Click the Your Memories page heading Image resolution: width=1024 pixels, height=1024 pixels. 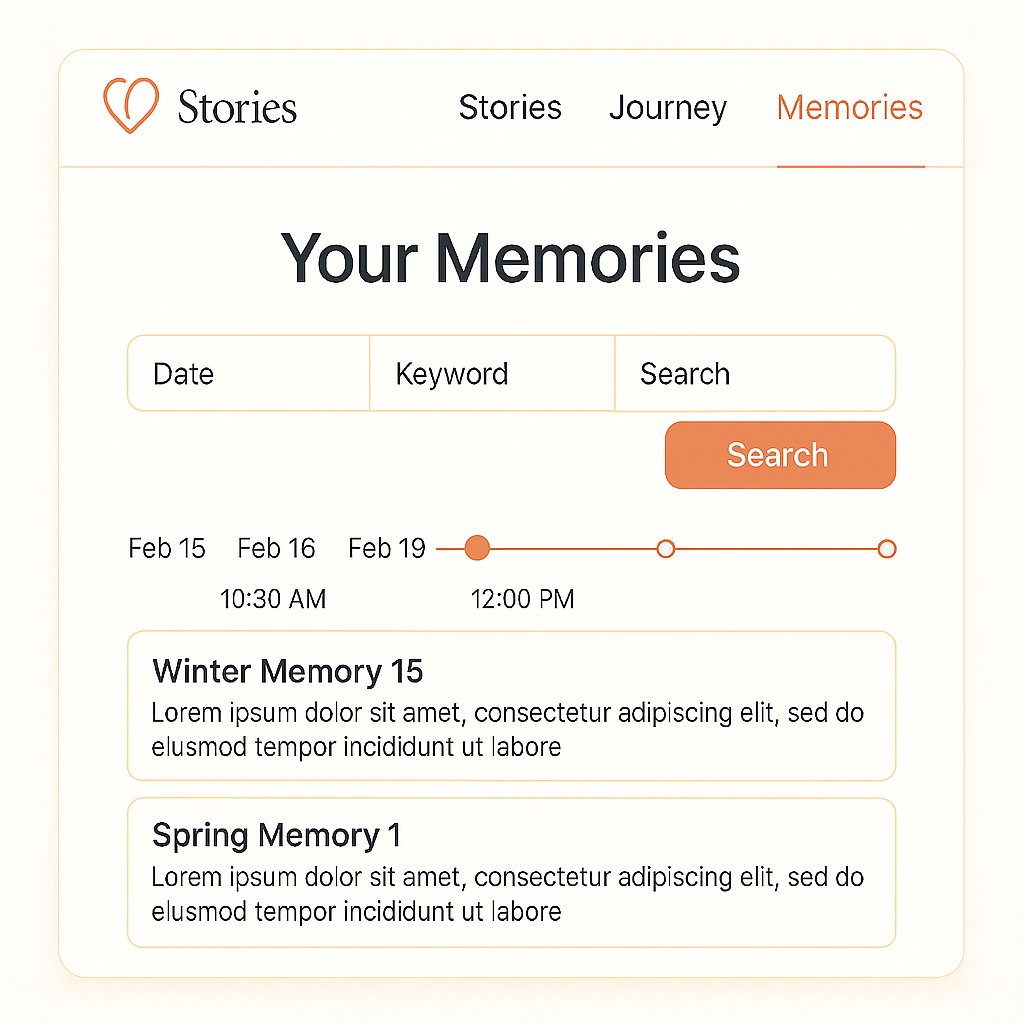coord(511,258)
